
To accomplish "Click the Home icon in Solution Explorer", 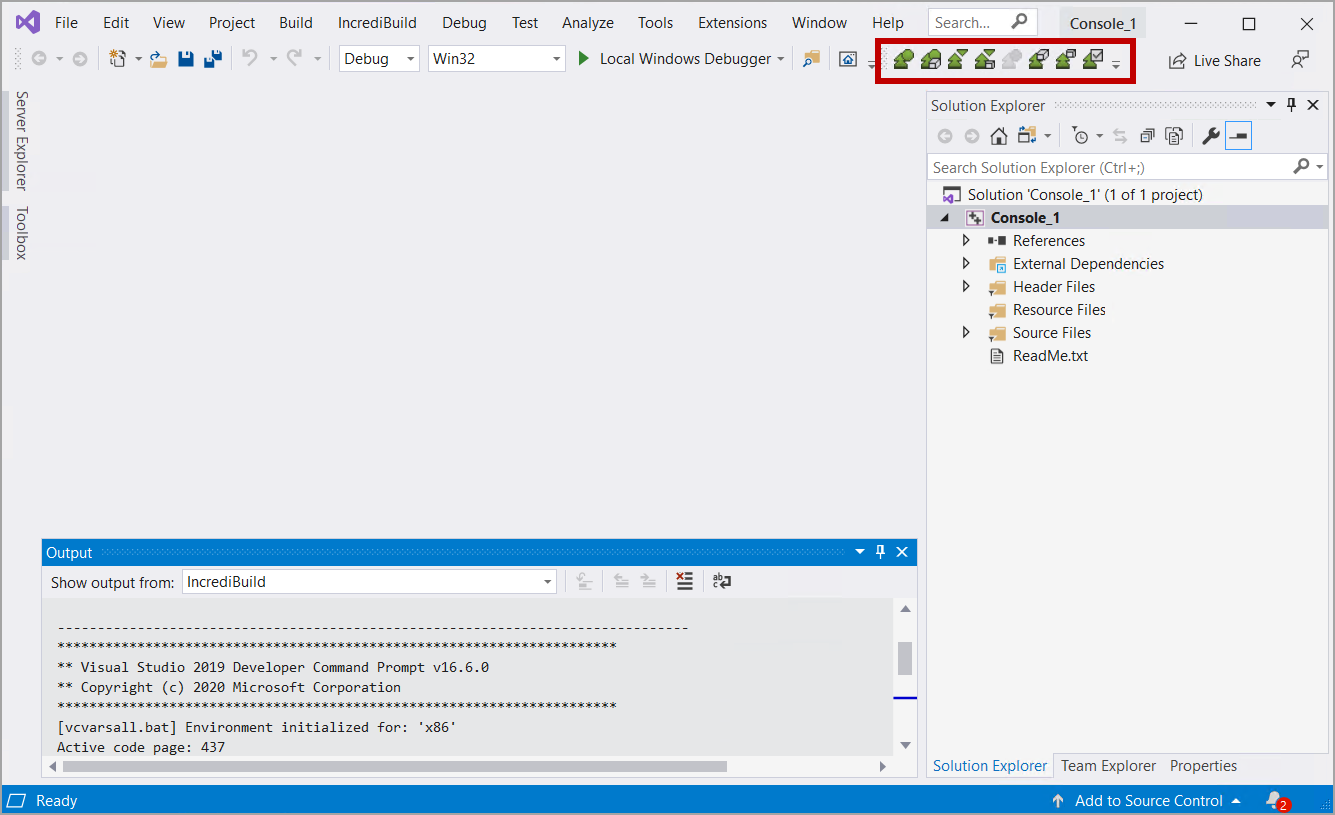I will [998, 136].
